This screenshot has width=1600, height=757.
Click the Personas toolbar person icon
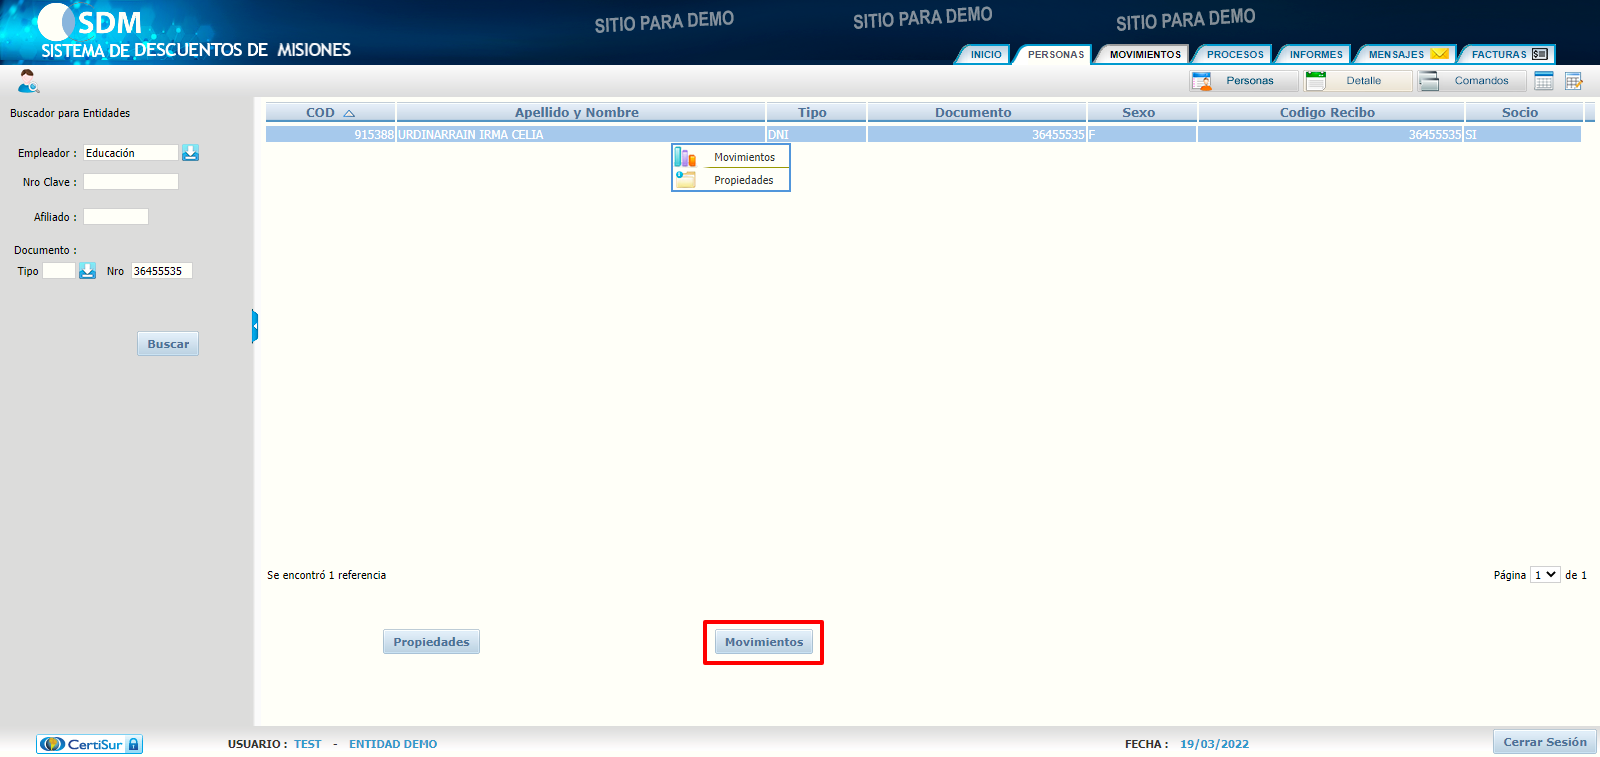[x=1202, y=81]
